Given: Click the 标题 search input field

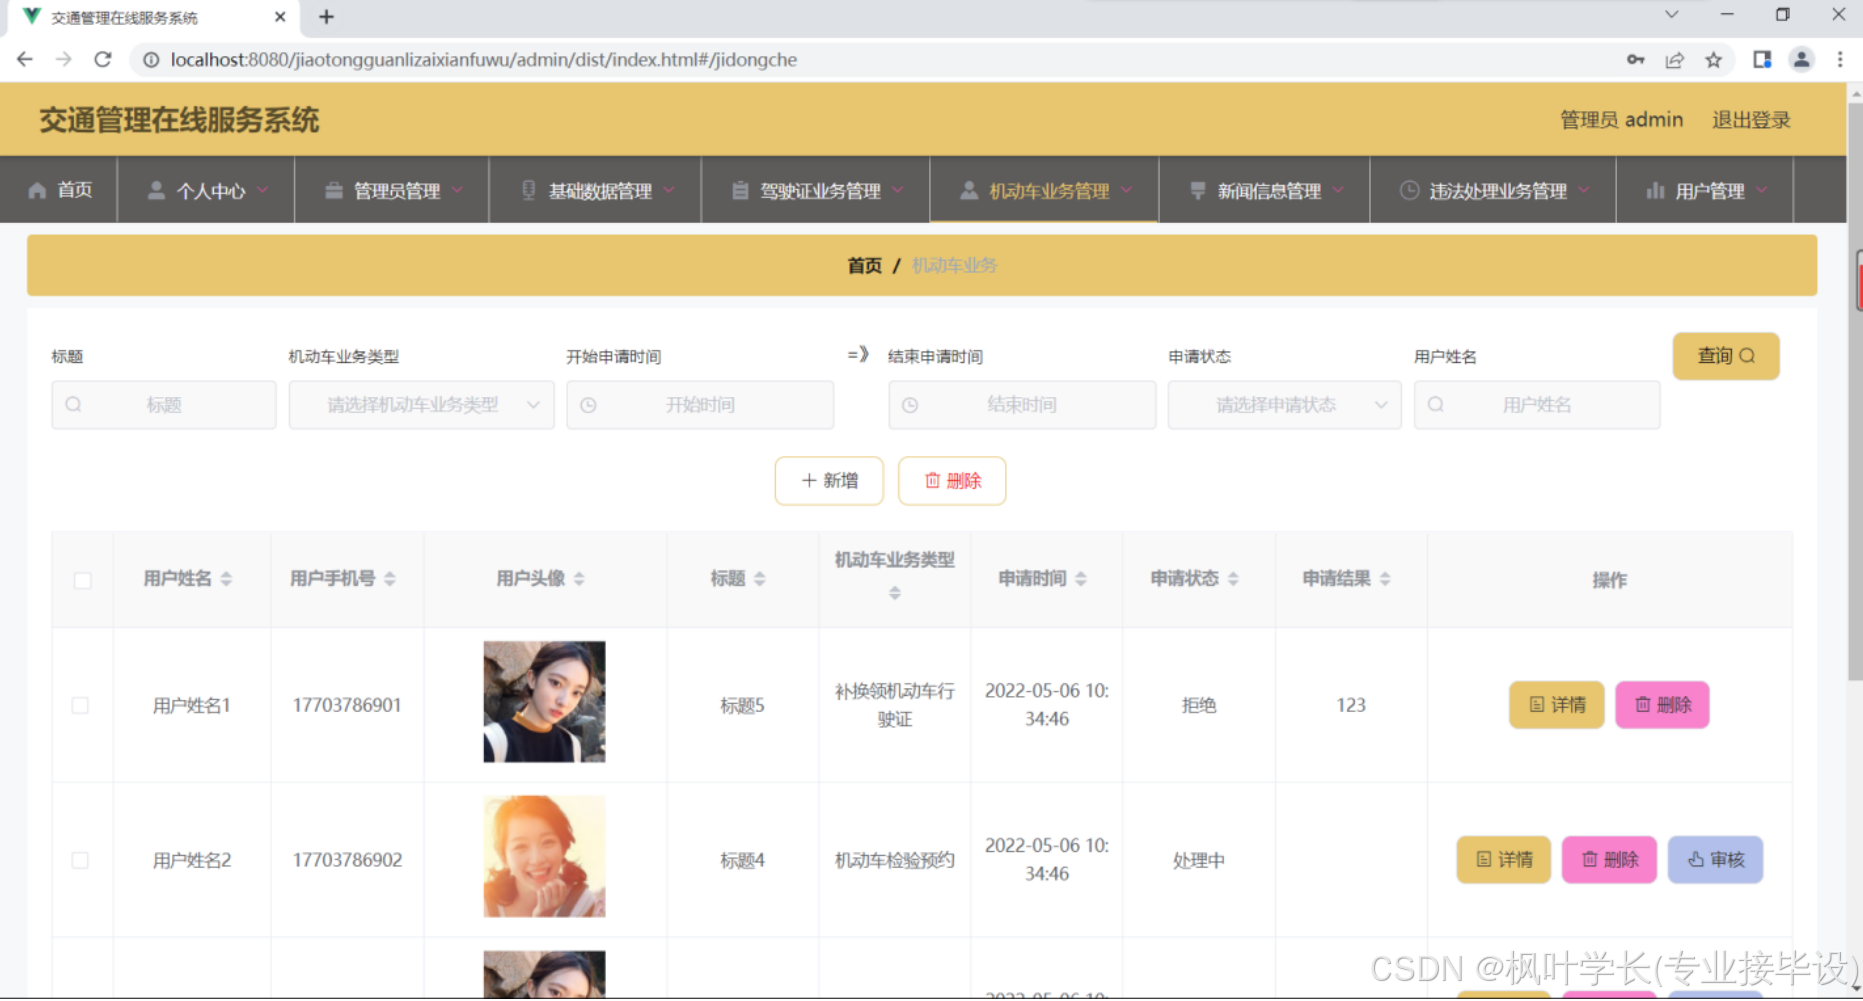Looking at the screenshot, I should (x=164, y=405).
